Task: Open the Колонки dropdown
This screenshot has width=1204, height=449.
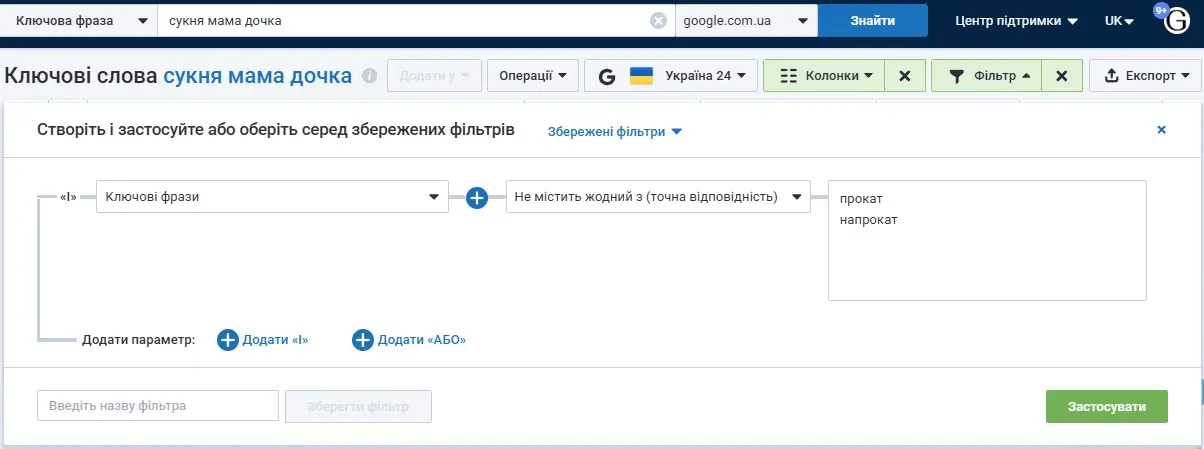Action: 824,75
